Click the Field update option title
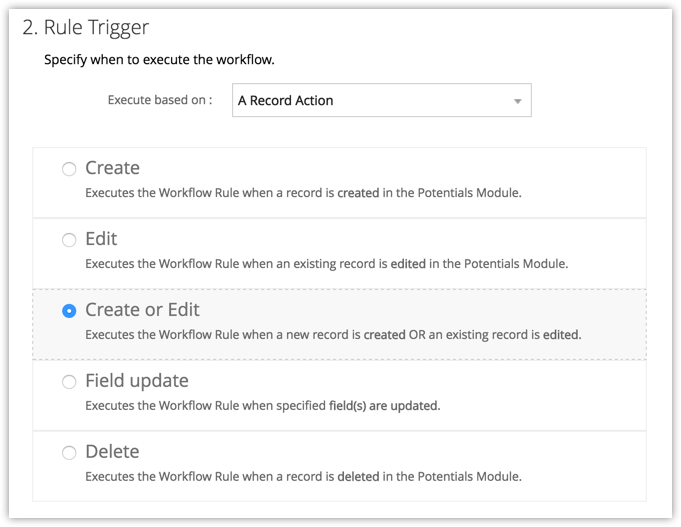 click(x=136, y=381)
